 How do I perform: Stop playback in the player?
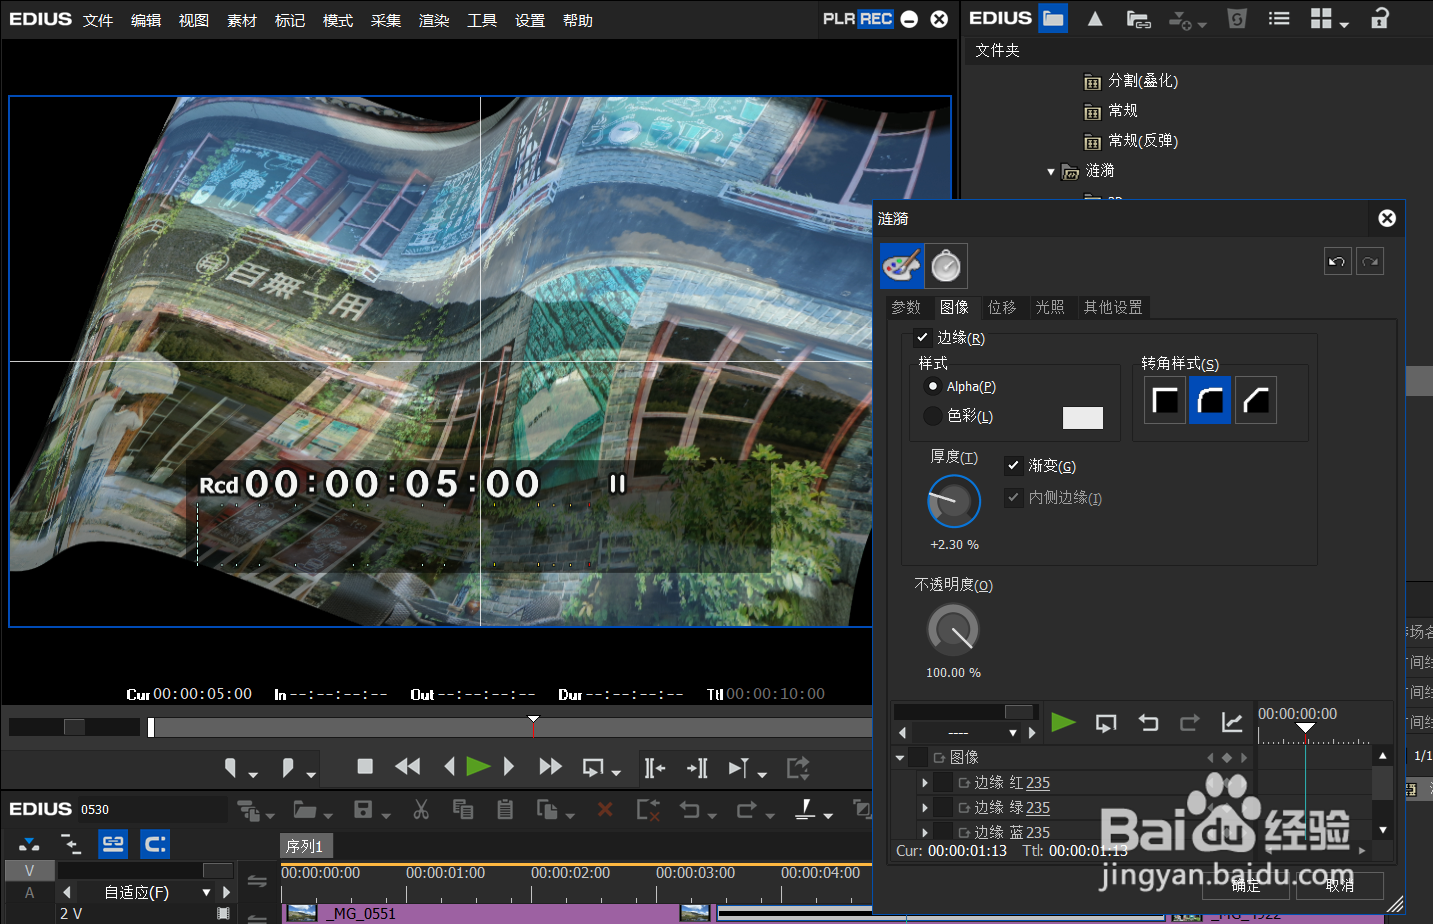click(365, 767)
